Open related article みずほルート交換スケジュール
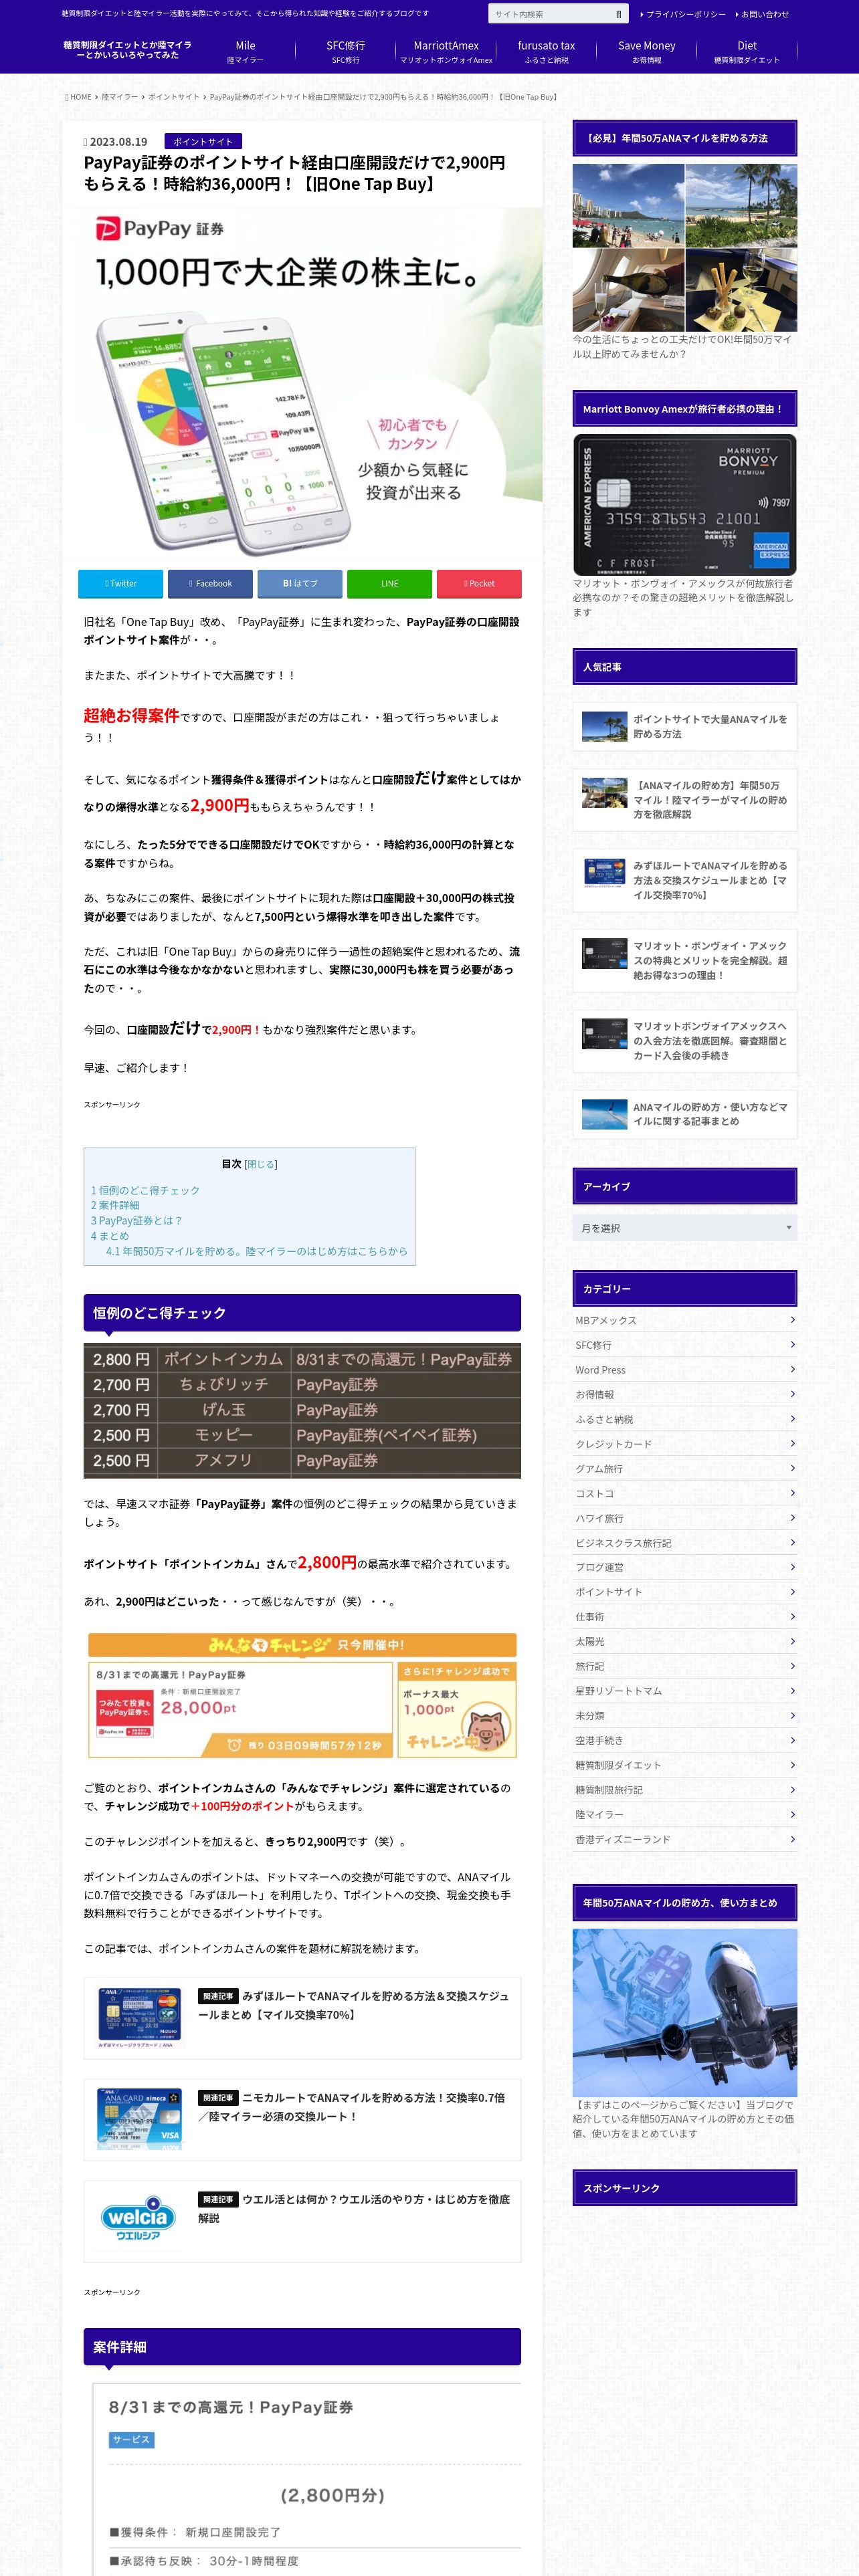The image size is (859, 2576). (302, 2017)
